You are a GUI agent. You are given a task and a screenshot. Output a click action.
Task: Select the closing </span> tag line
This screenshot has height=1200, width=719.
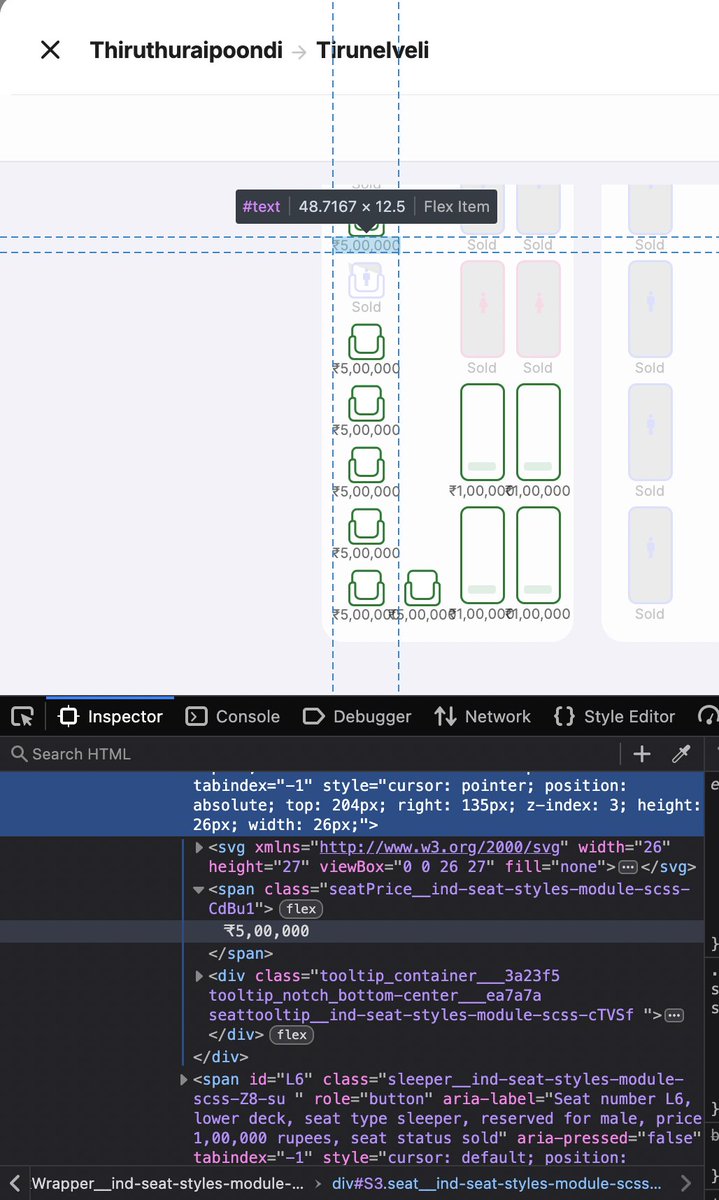point(240,953)
